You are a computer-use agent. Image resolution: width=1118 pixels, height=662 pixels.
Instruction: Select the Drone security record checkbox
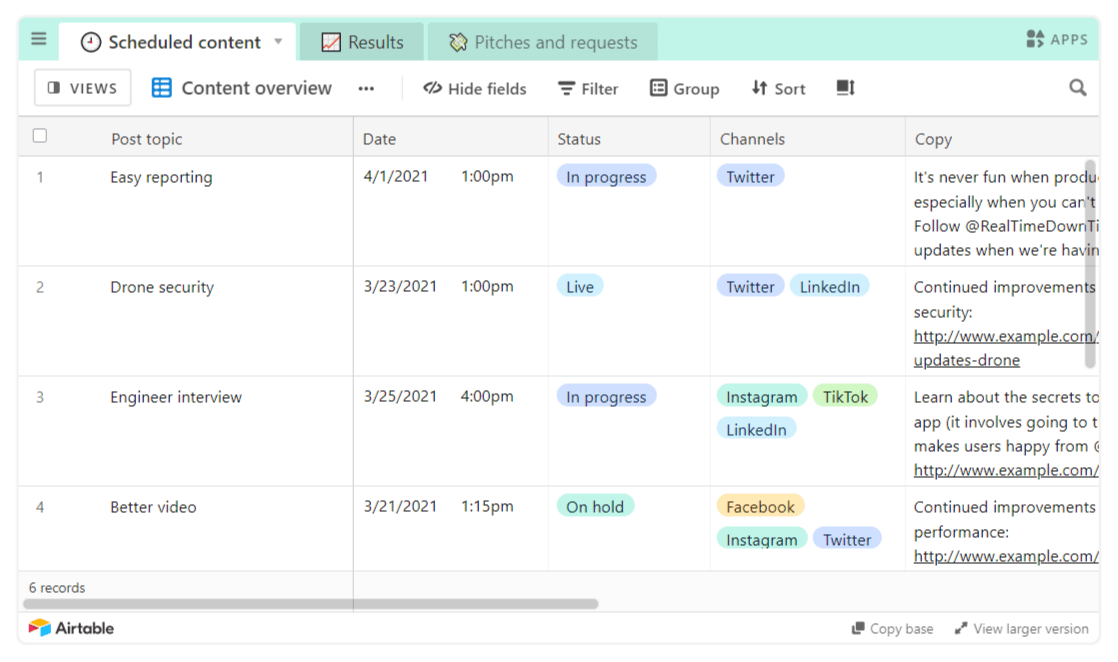[39, 287]
